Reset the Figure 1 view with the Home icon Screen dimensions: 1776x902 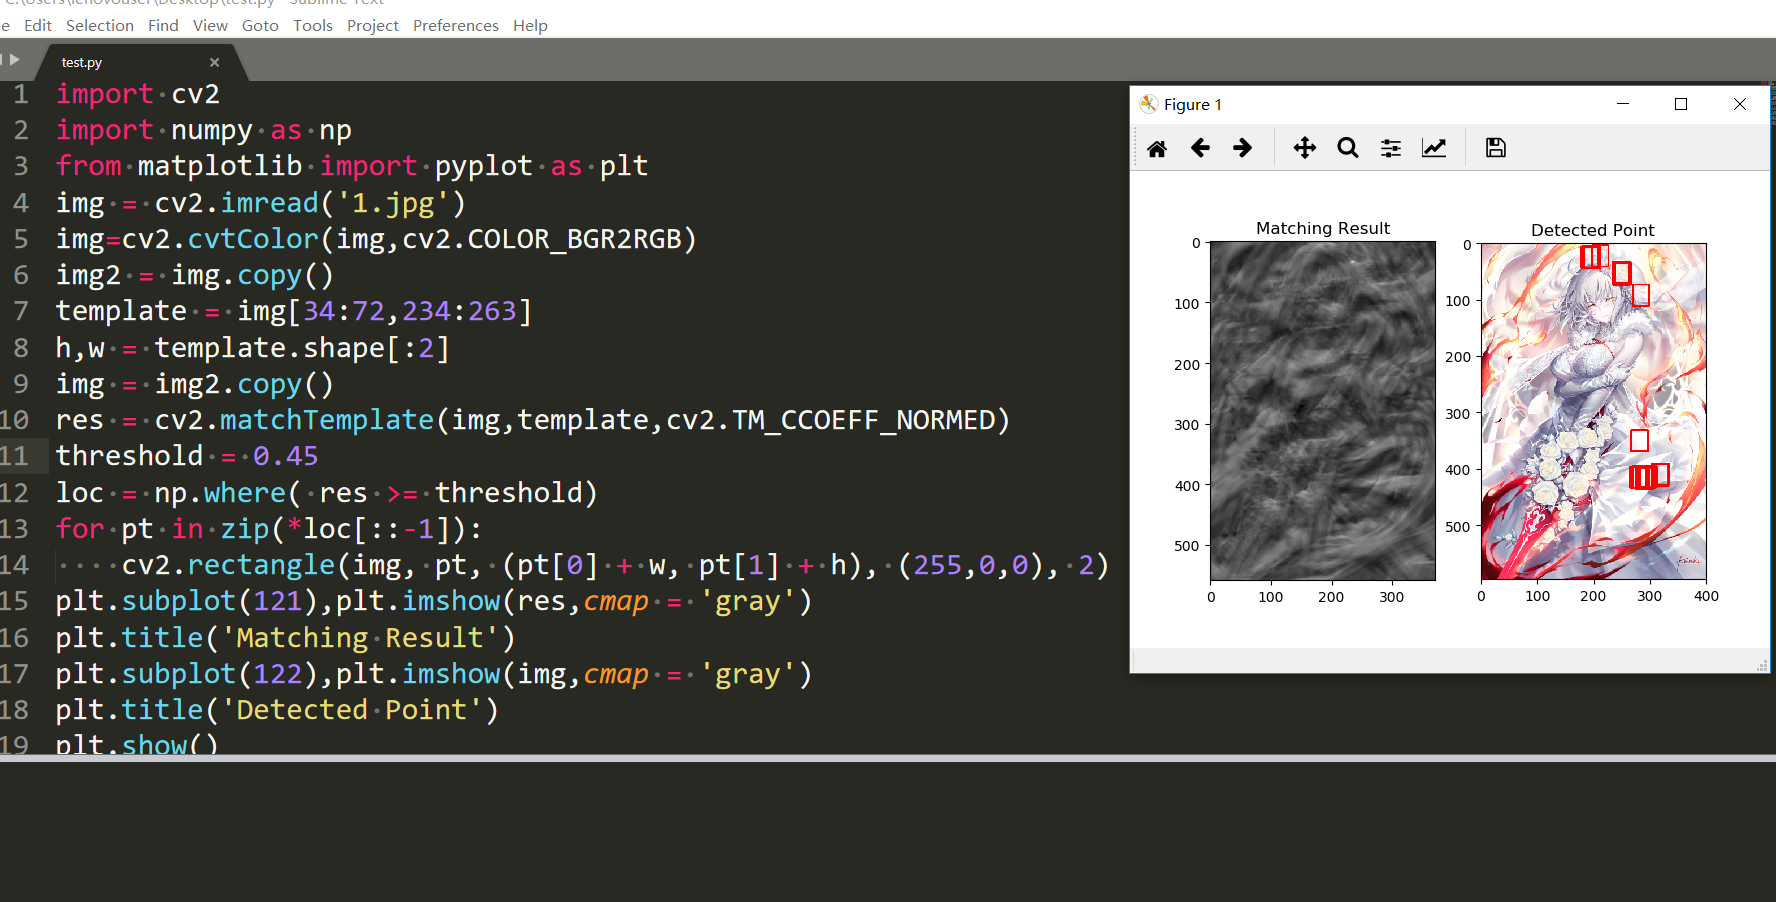1157,148
